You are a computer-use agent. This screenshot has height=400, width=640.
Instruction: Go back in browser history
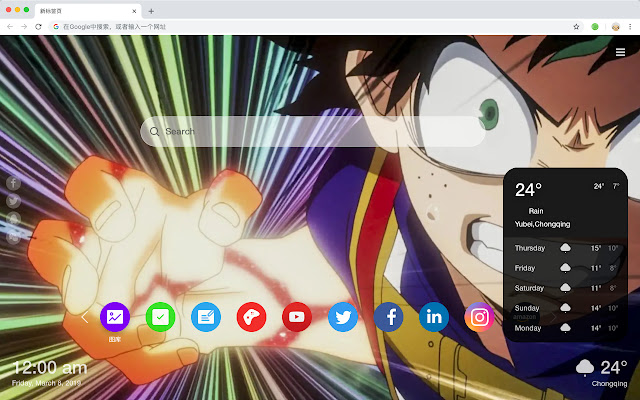click(10, 27)
